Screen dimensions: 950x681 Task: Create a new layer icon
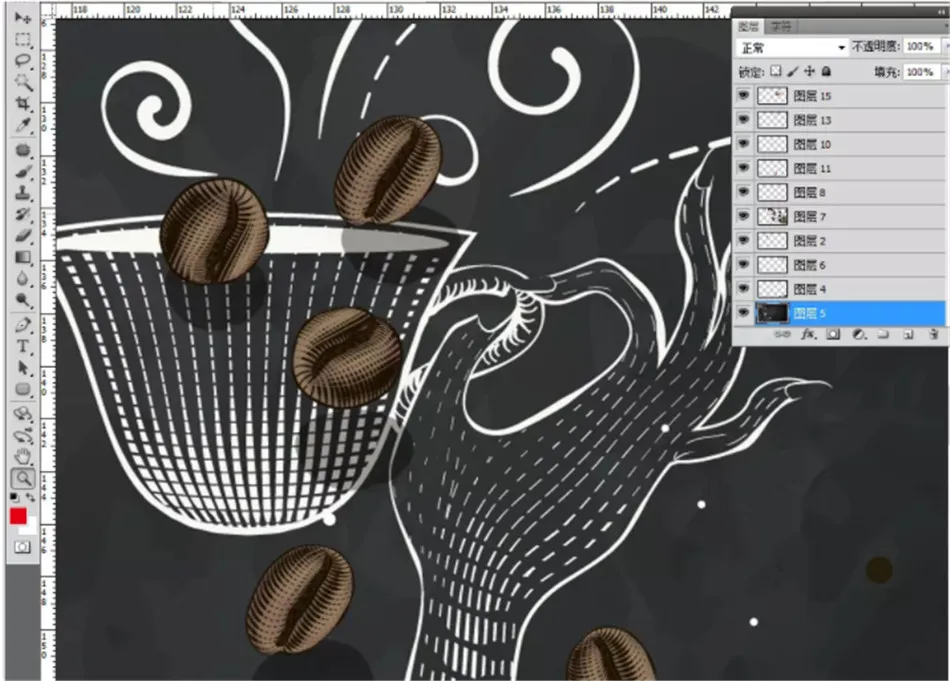908,334
